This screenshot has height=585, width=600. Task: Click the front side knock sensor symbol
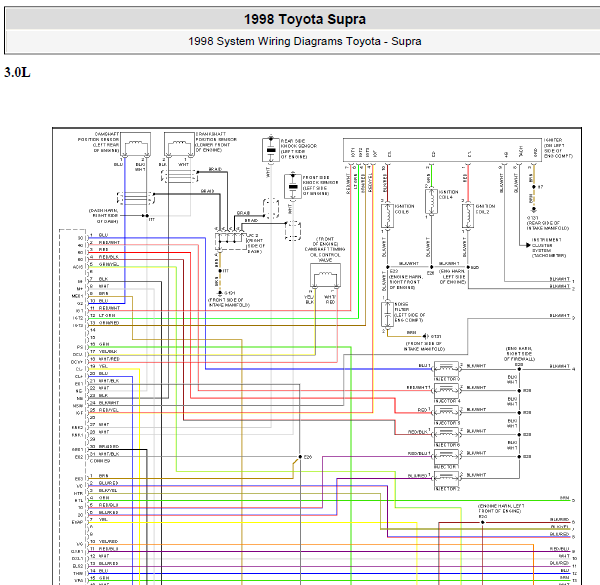point(293,186)
